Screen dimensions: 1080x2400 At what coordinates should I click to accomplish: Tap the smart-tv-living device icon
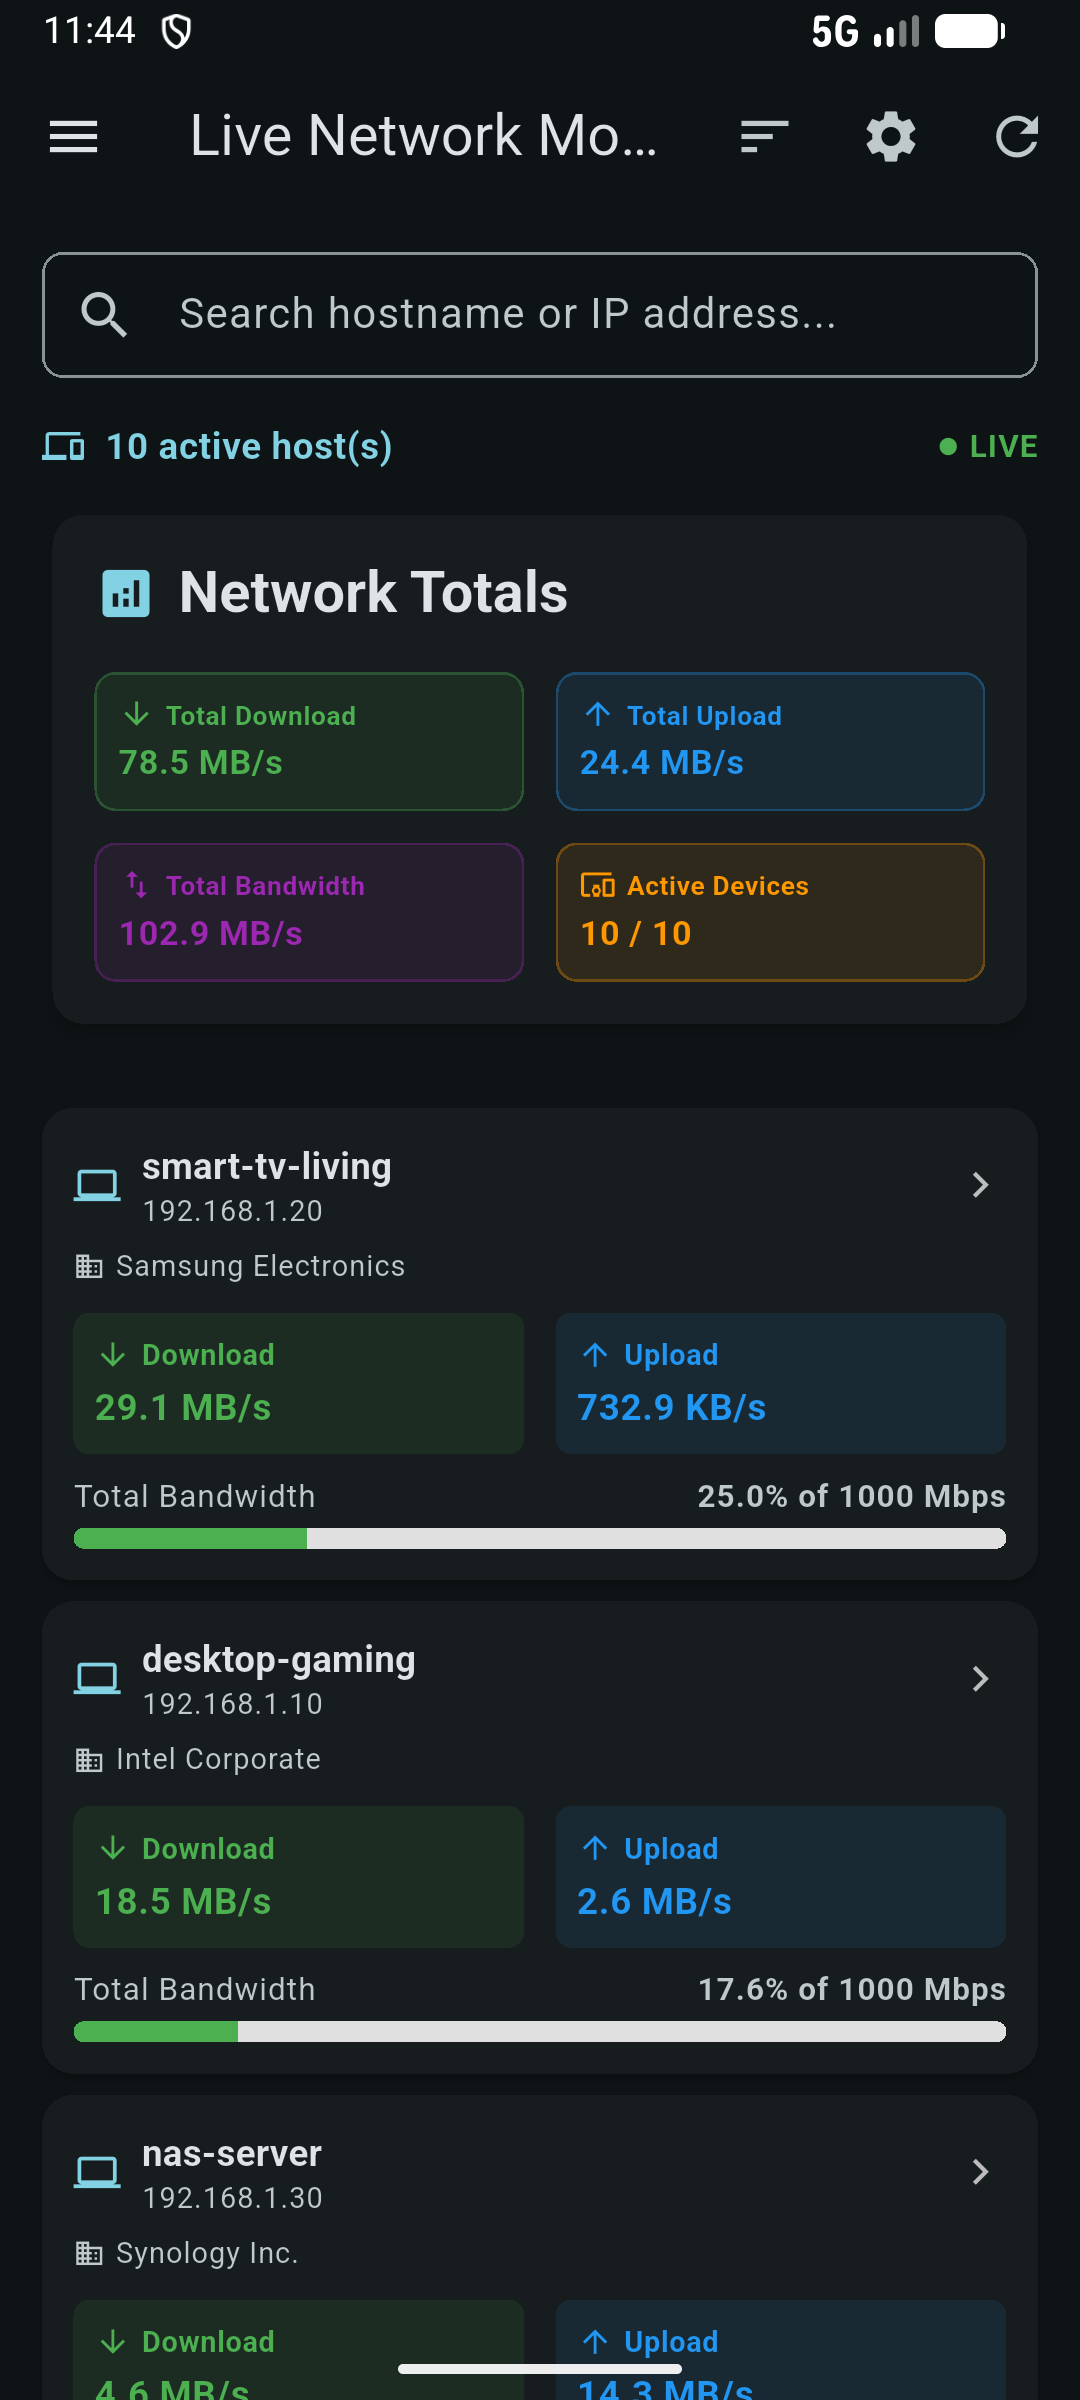(x=98, y=1185)
